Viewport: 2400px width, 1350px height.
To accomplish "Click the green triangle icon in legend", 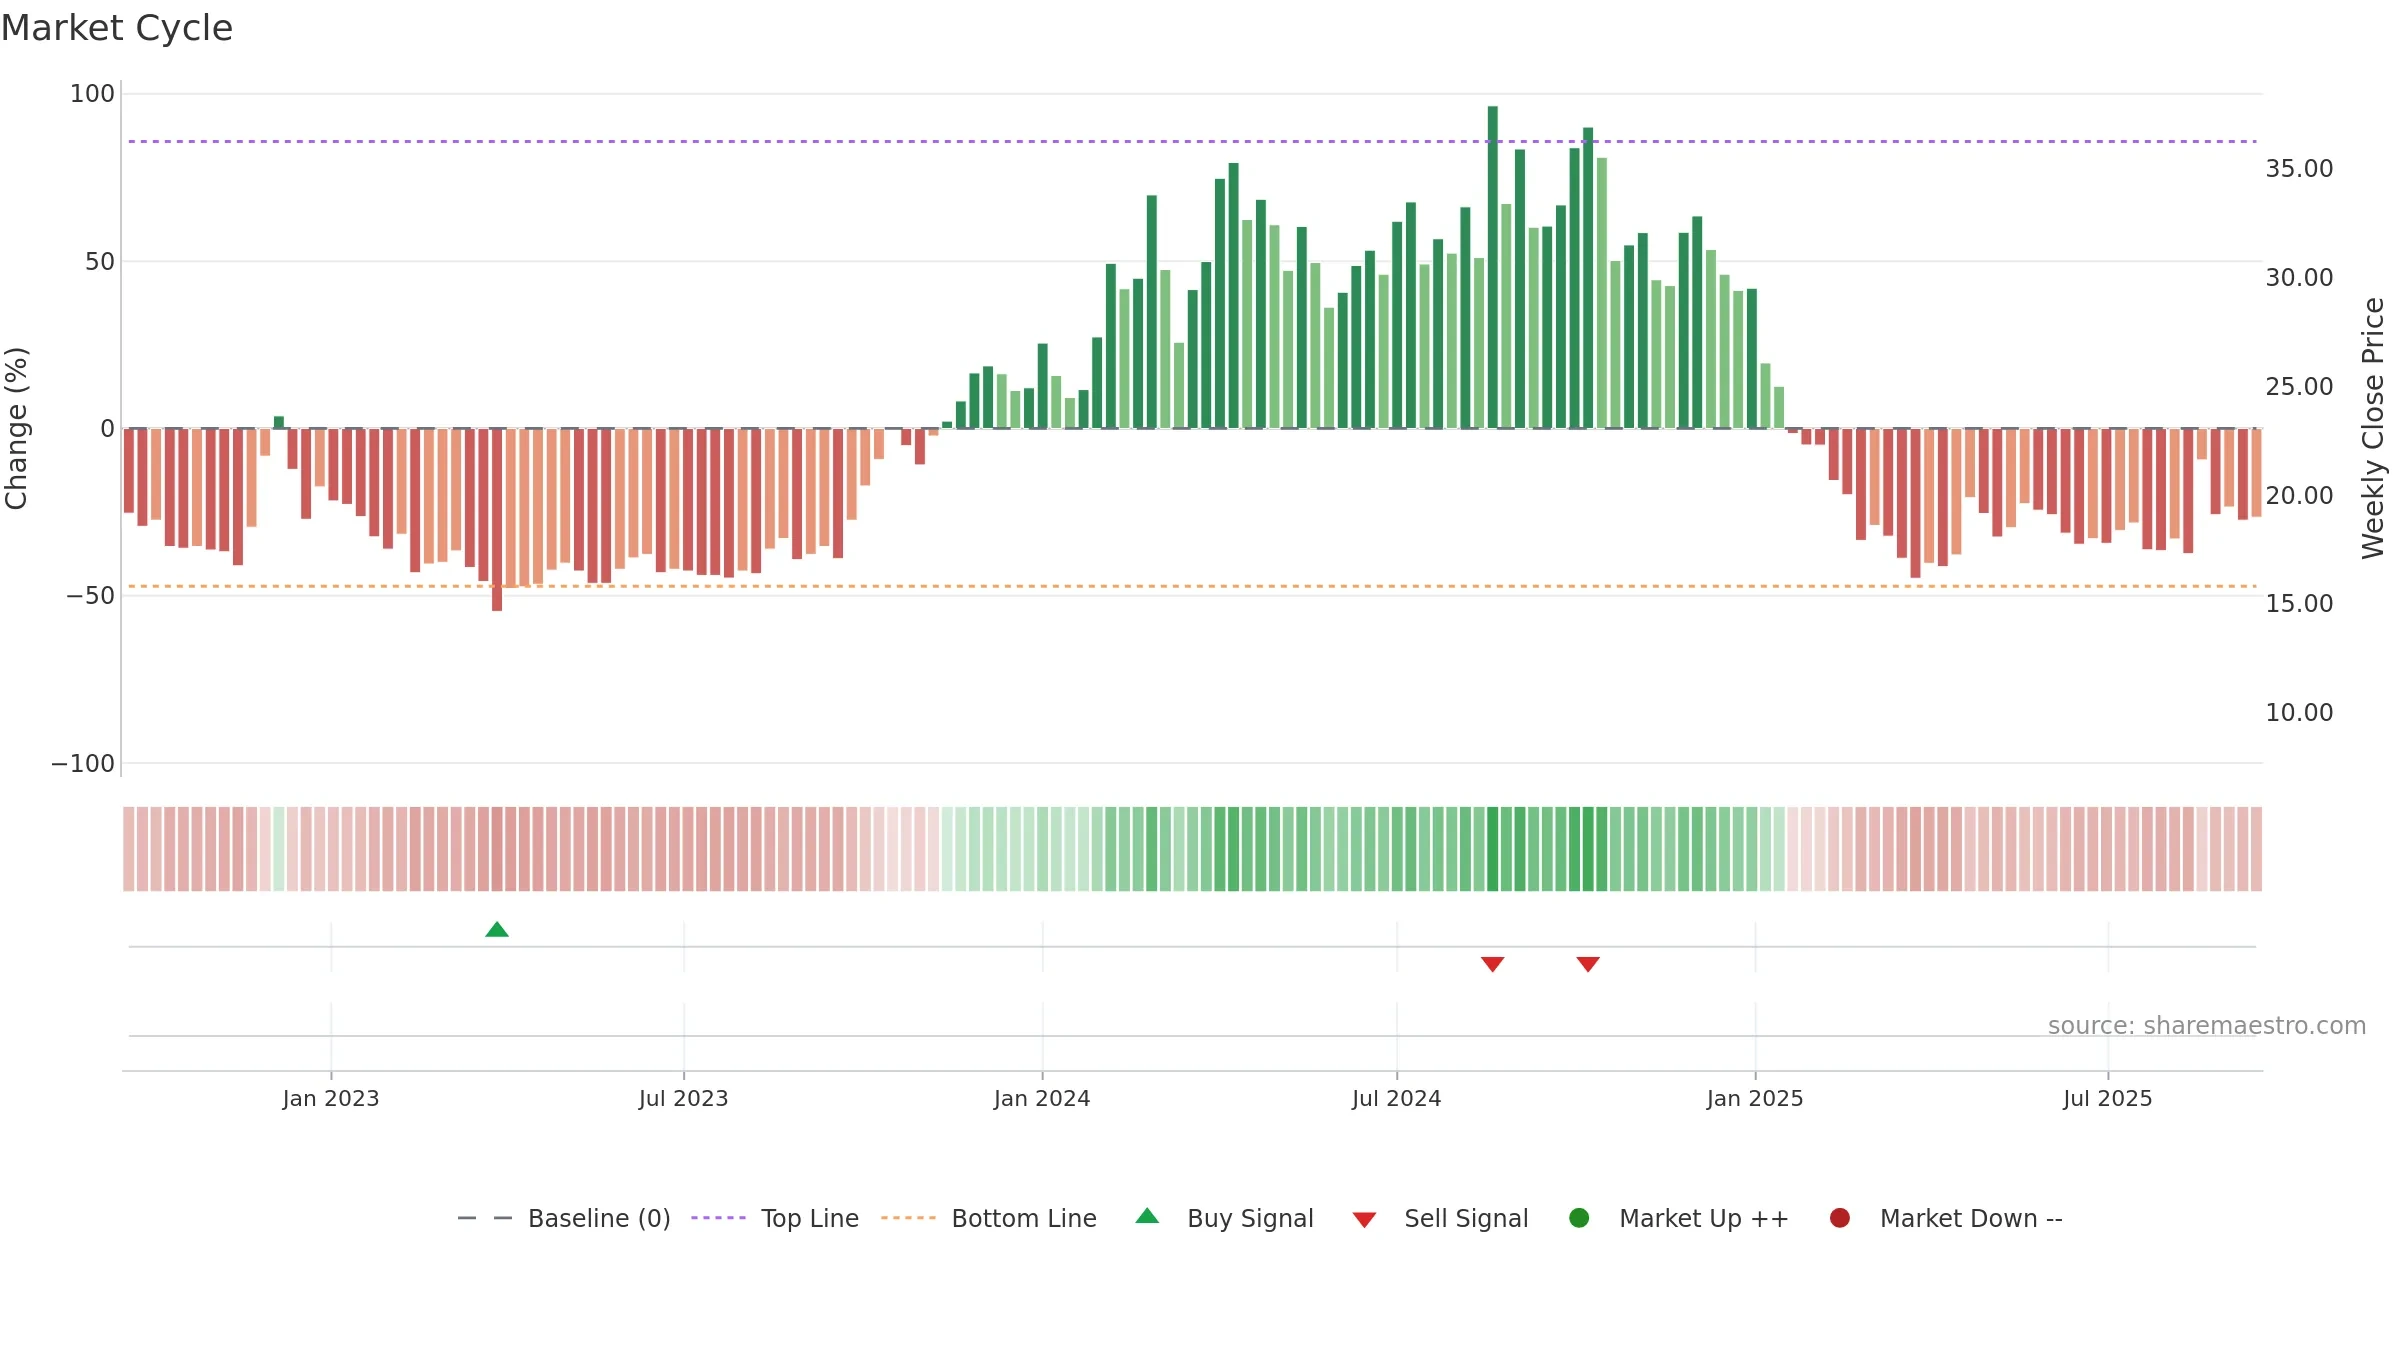I will 1147,1216.
